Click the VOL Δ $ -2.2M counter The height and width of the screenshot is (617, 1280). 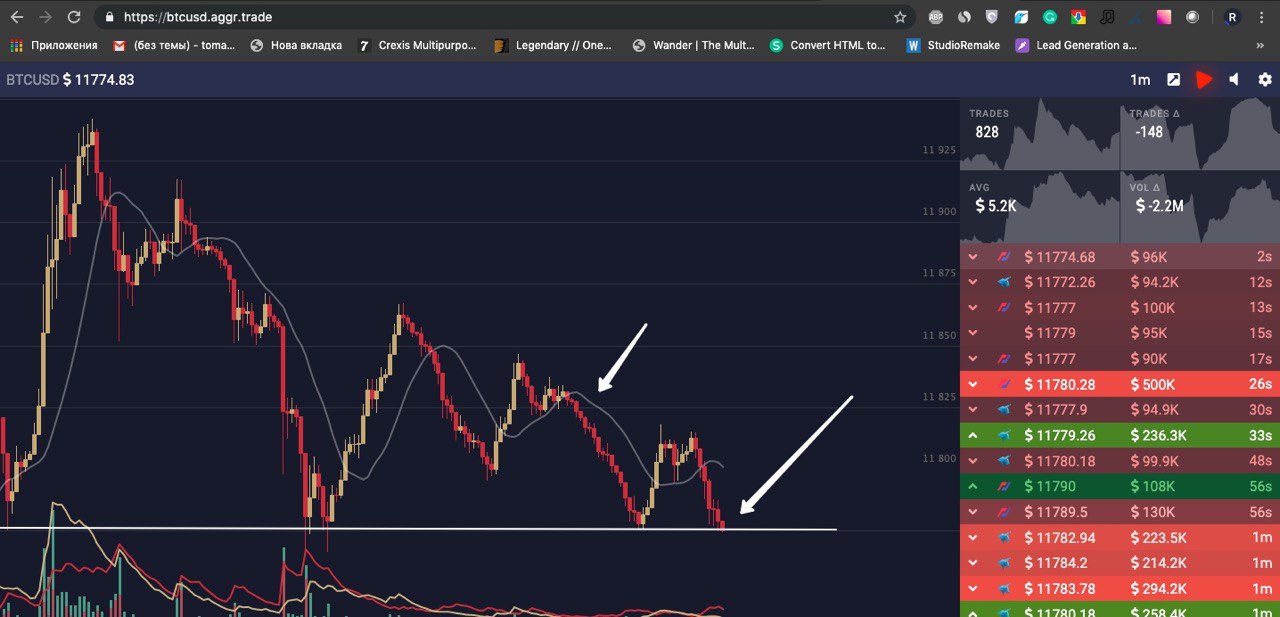pos(1200,207)
